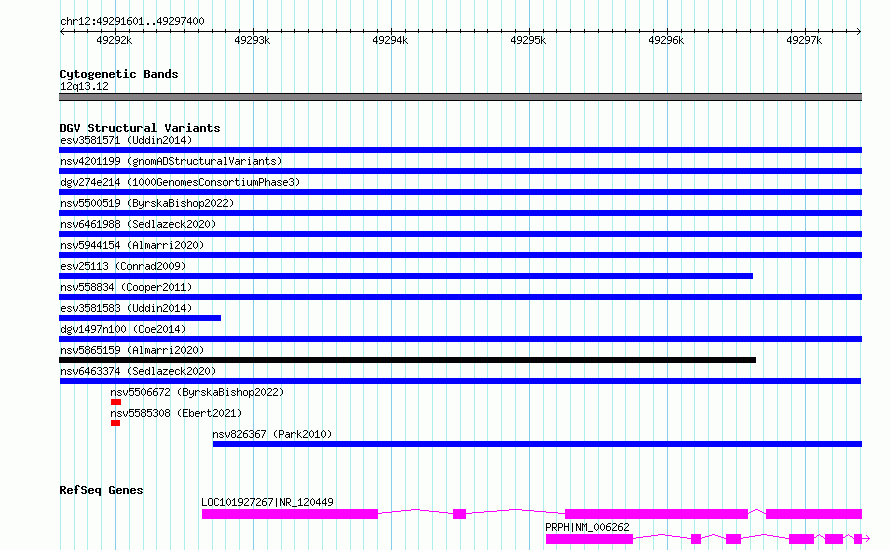The height and width of the screenshot is (550, 890).
Task: Select the nsv4201199 gnomADStructuralVariants label
Action: (171, 161)
